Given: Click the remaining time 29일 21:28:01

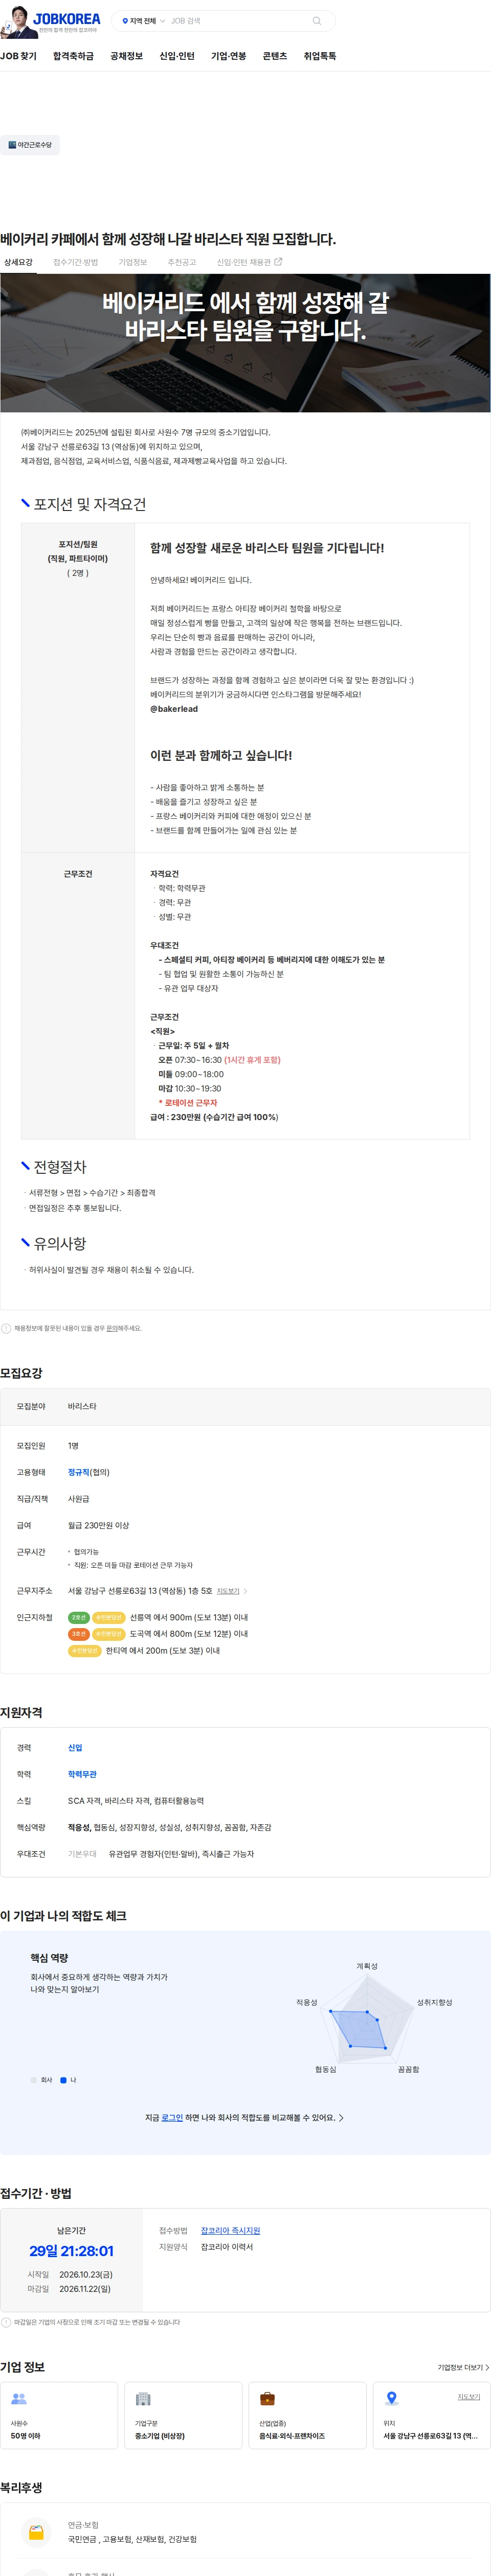Looking at the screenshot, I should [71, 2250].
